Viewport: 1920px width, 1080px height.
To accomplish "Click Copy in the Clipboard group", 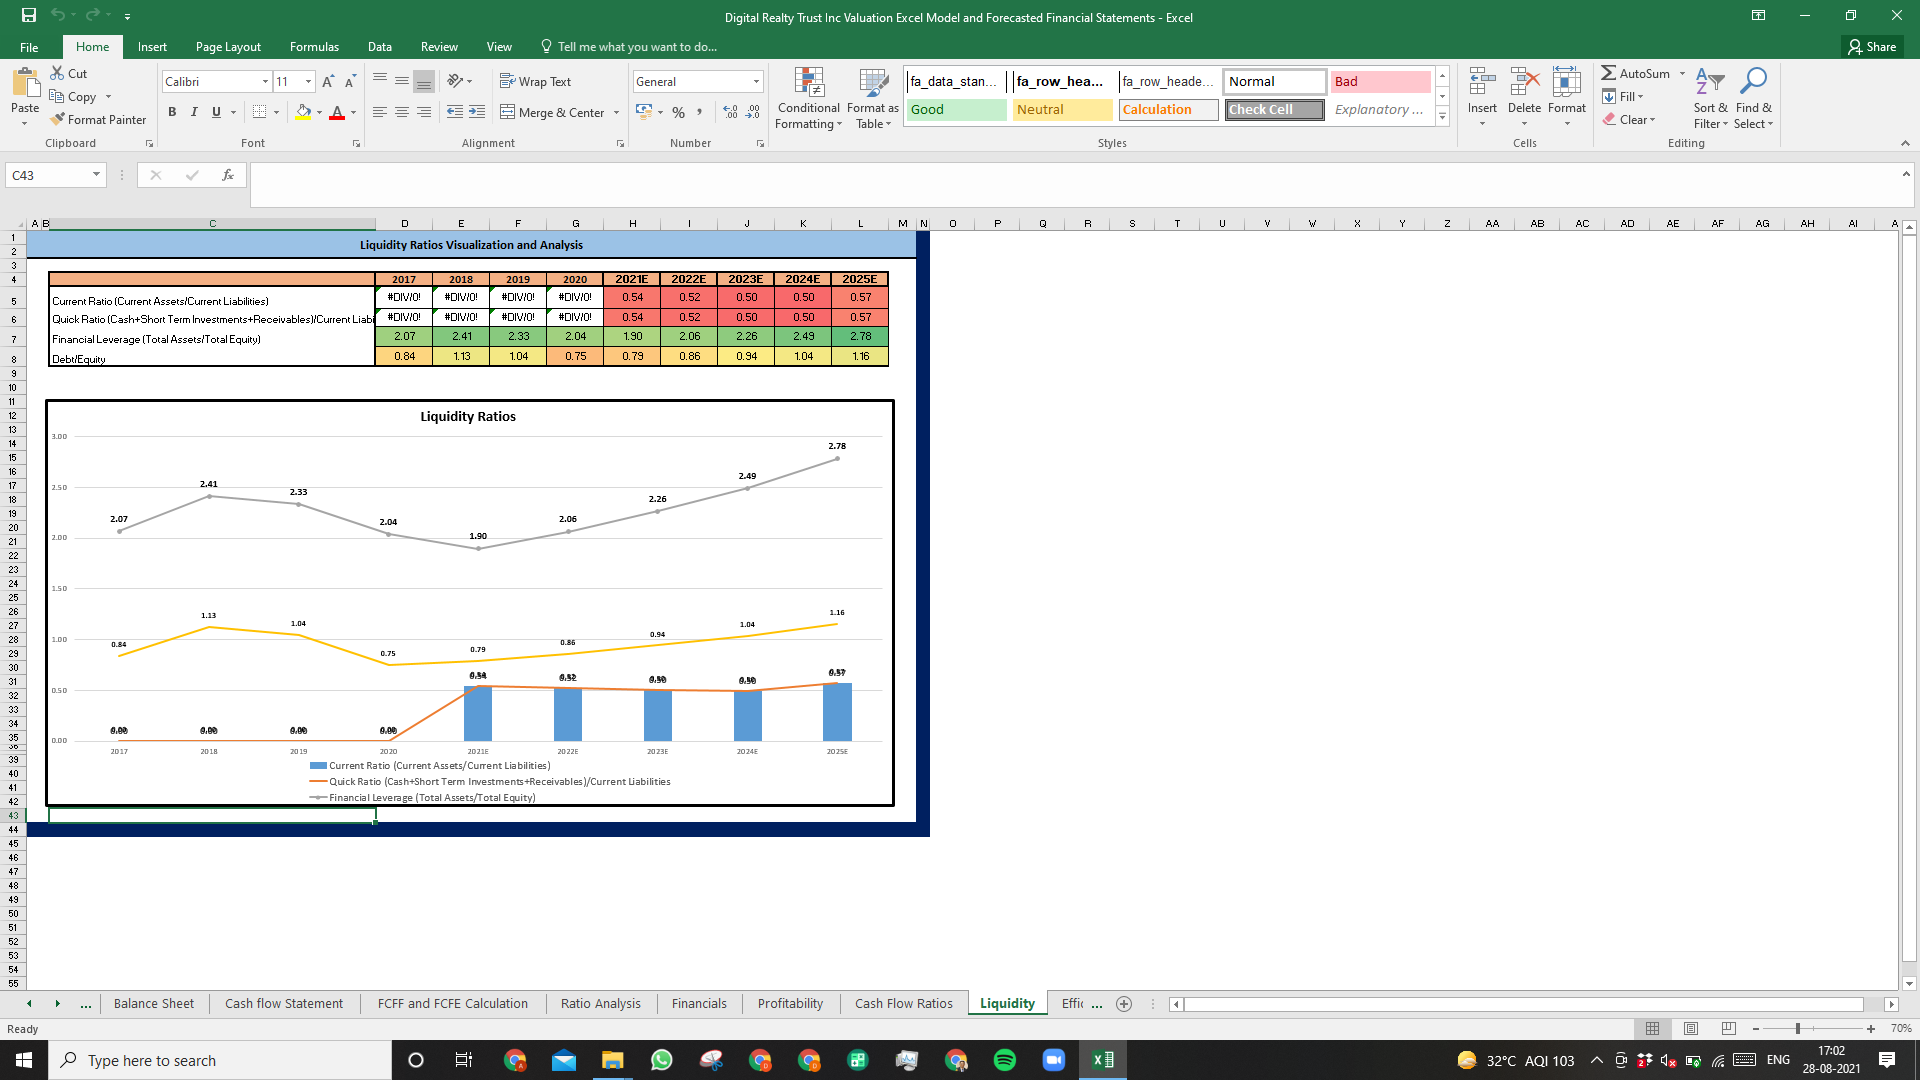I will (72, 97).
